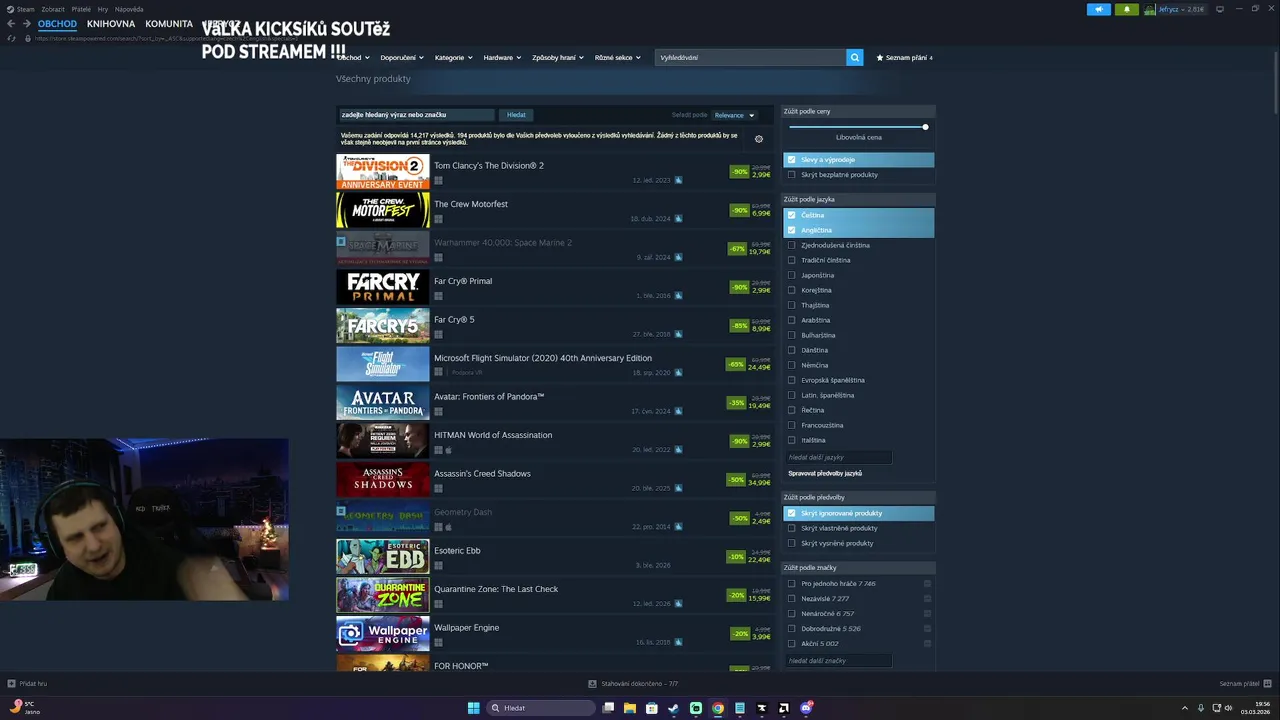The image size is (1280, 720).
Task: Open Assassin's Creed Shadows result
Action: click(x=555, y=480)
